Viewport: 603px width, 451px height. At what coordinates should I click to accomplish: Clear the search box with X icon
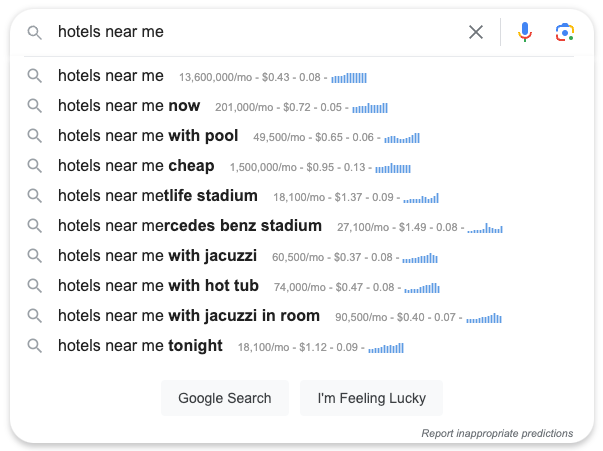click(x=476, y=32)
